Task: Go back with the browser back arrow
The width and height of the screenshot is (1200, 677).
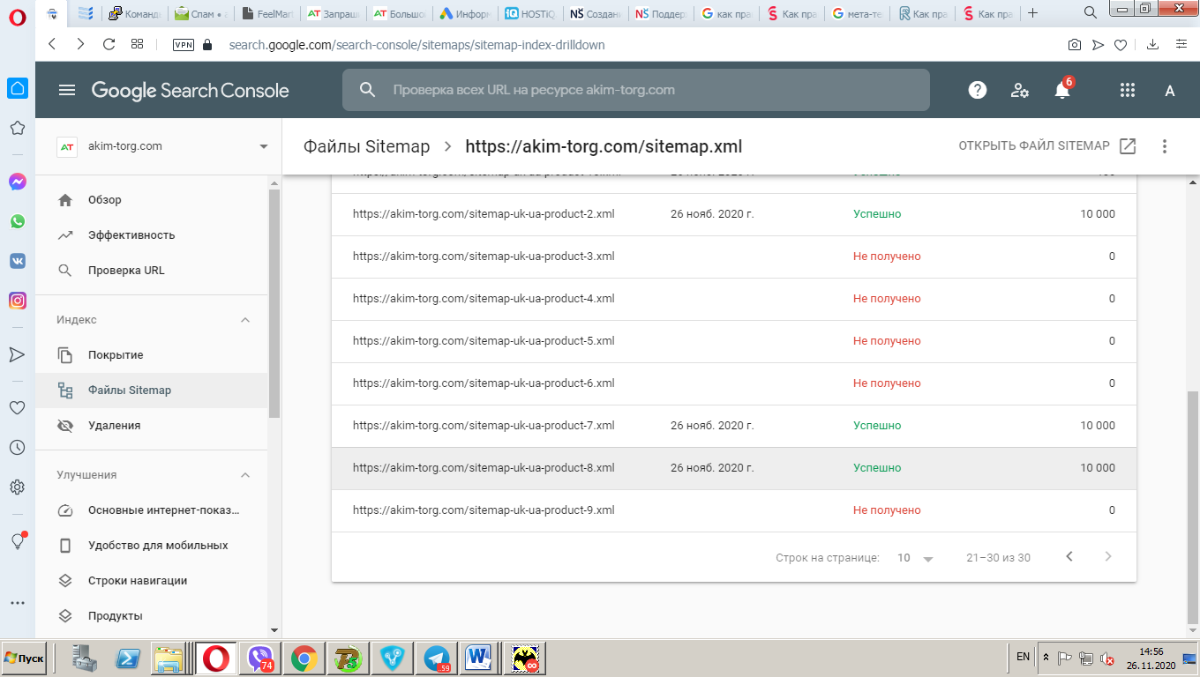Action: click(52, 44)
